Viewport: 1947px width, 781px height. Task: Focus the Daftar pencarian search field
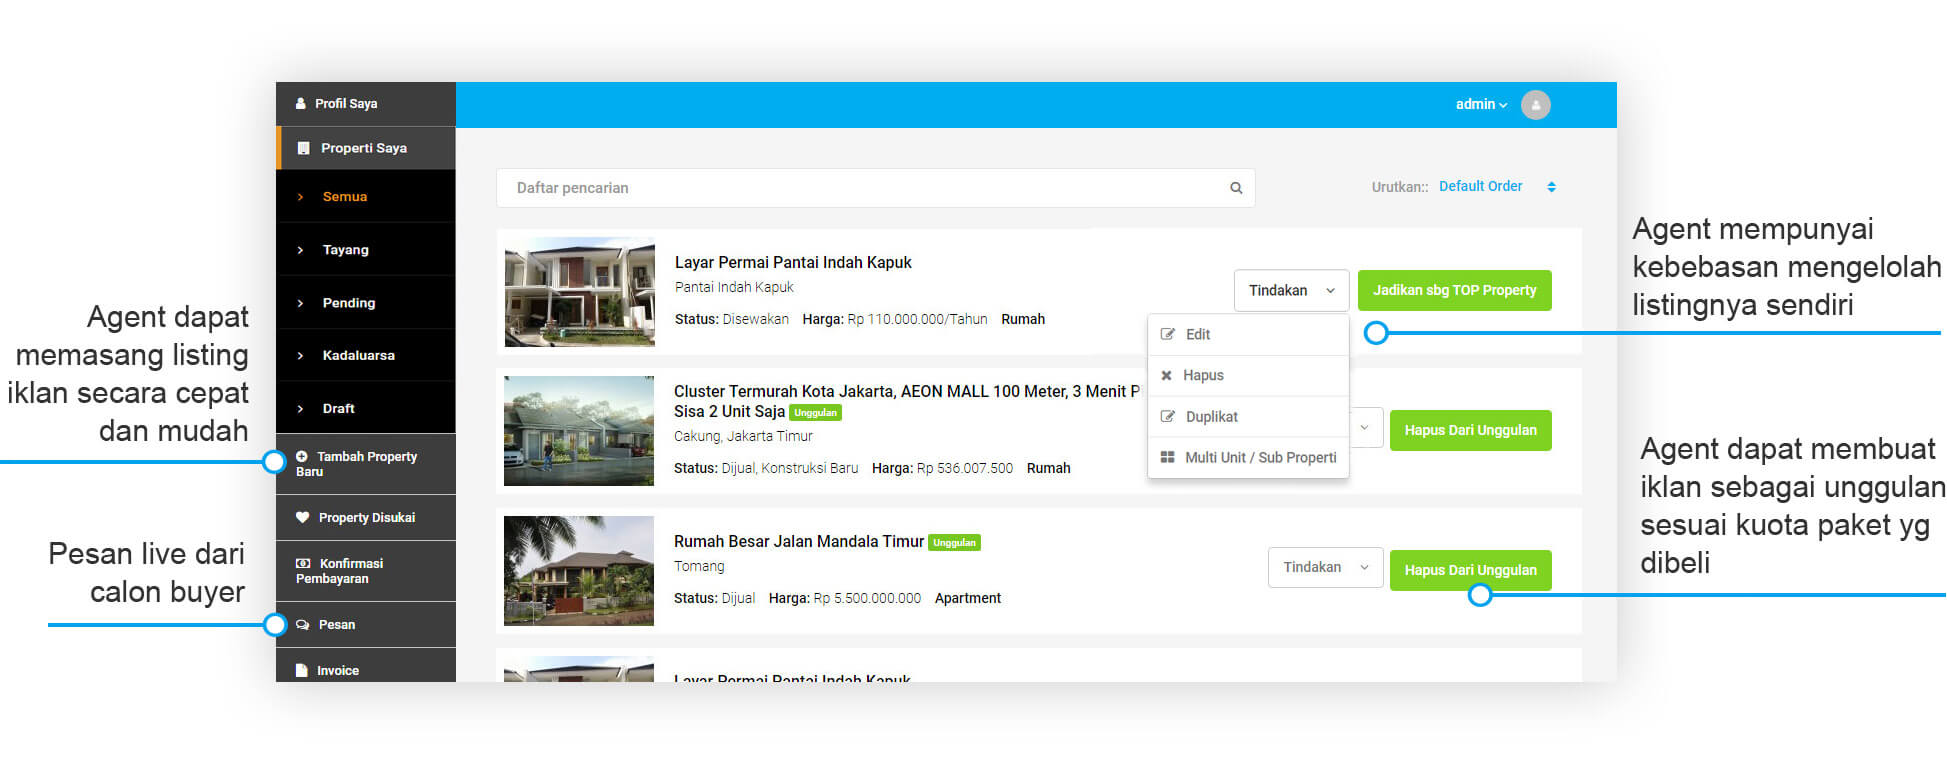tap(875, 188)
